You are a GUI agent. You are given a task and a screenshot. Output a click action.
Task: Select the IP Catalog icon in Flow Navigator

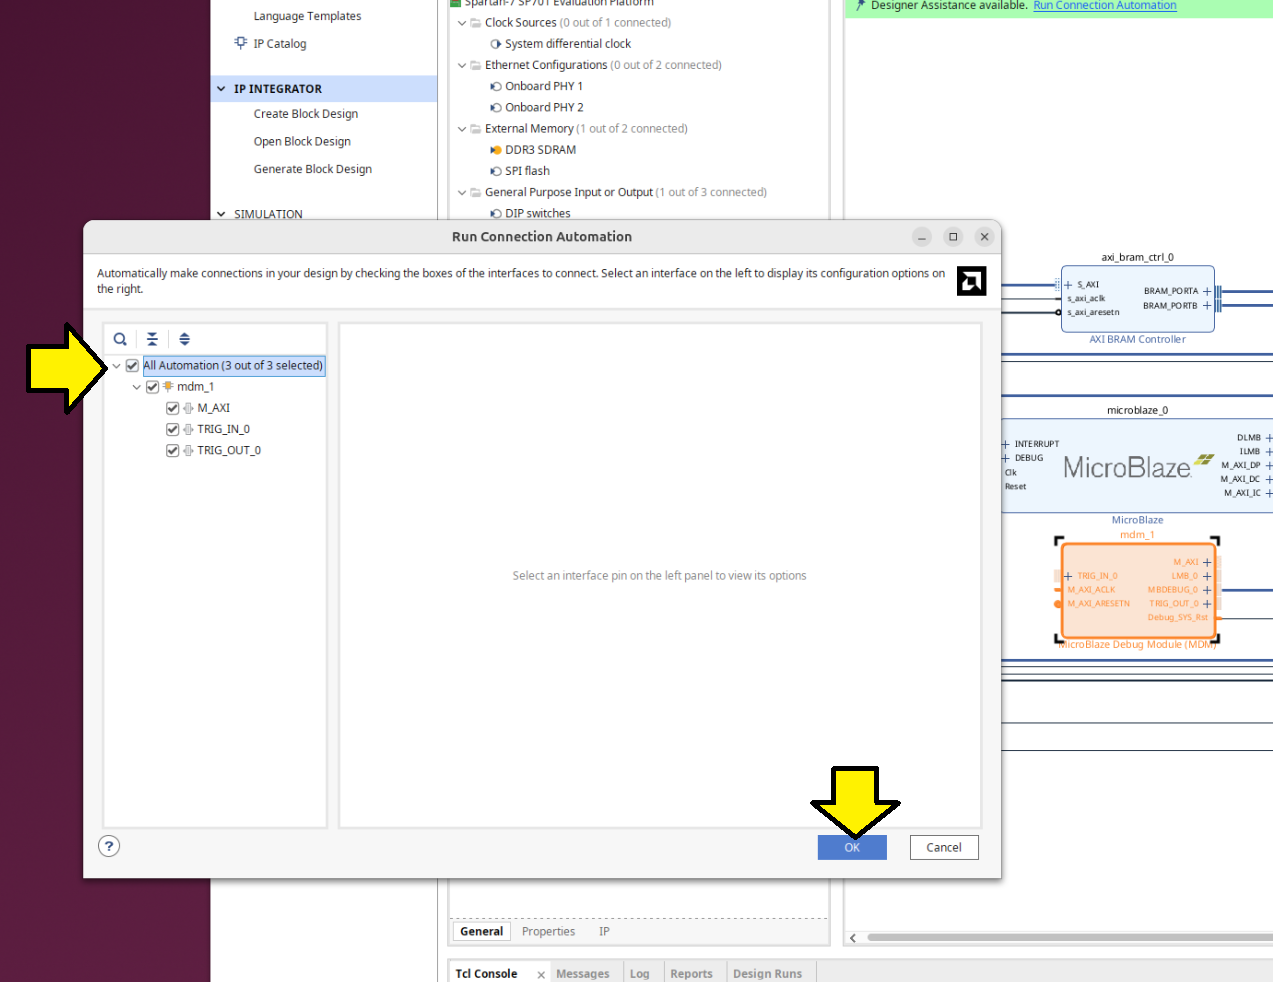click(240, 43)
